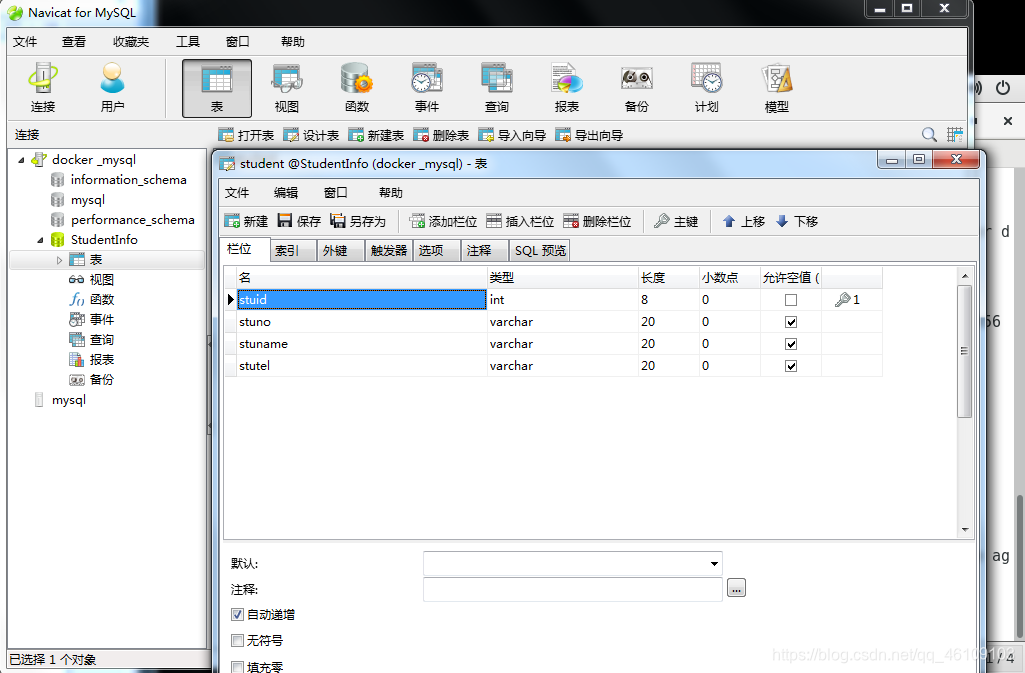Open the 计划 schedule icon in main toolbar

(706, 88)
